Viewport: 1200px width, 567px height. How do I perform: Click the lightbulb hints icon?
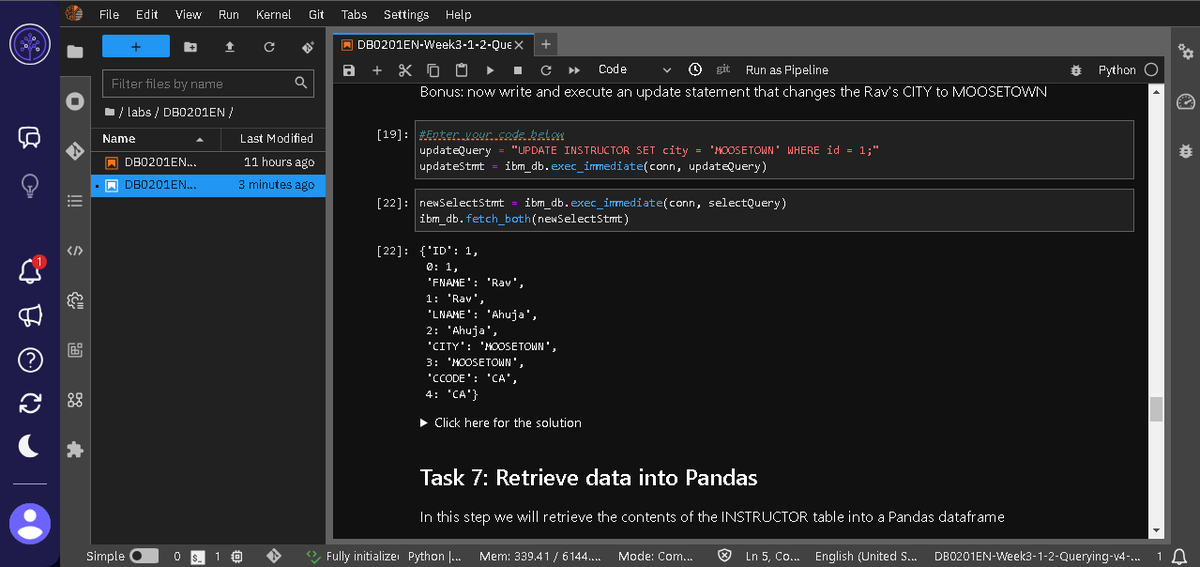pyautogui.click(x=30, y=184)
